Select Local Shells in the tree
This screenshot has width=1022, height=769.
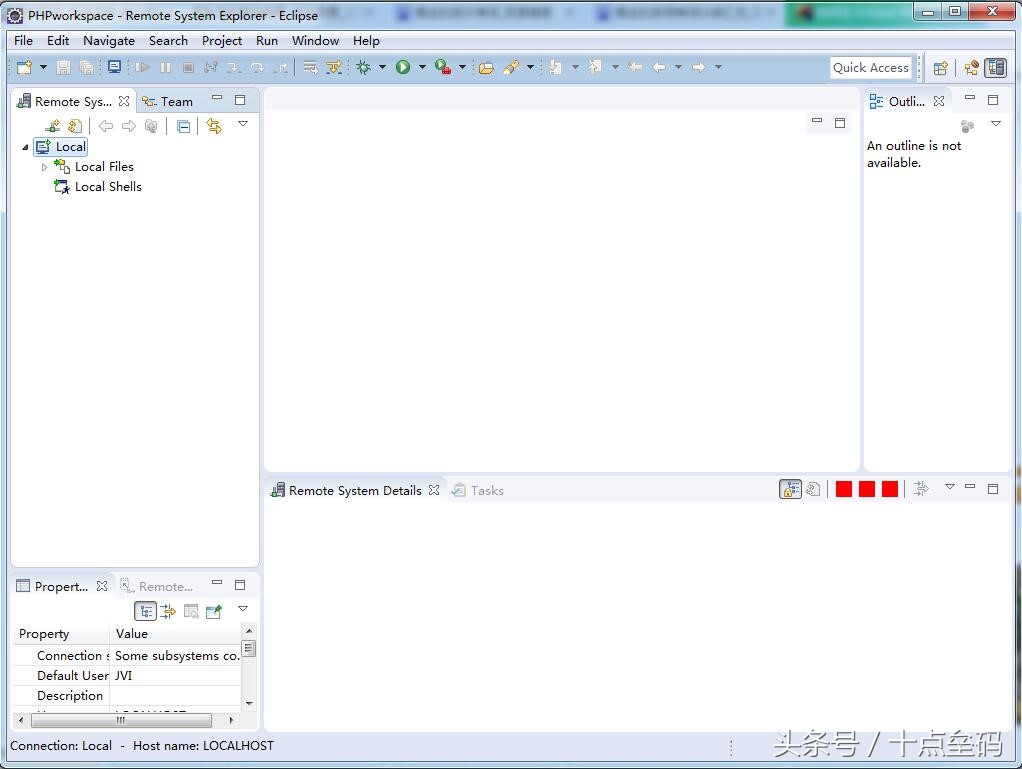(108, 187)
